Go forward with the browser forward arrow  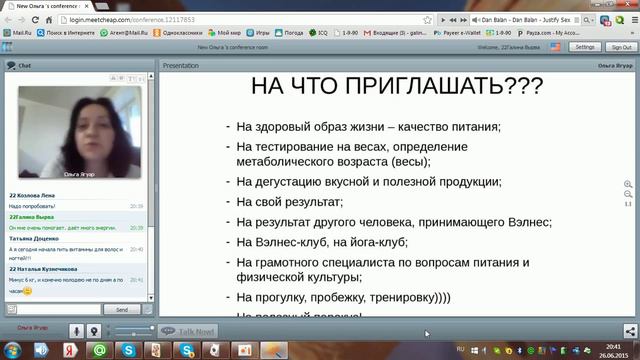point(21,20)
